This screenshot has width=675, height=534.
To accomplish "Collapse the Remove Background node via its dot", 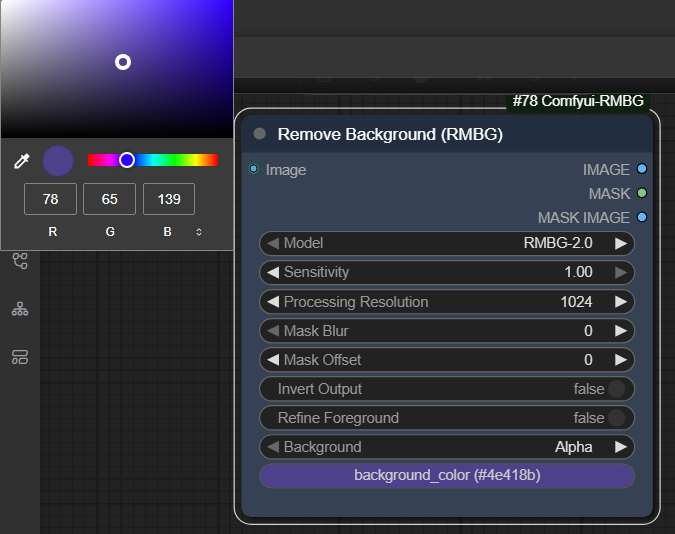I will pyautogui.click(x=260, y=134).
